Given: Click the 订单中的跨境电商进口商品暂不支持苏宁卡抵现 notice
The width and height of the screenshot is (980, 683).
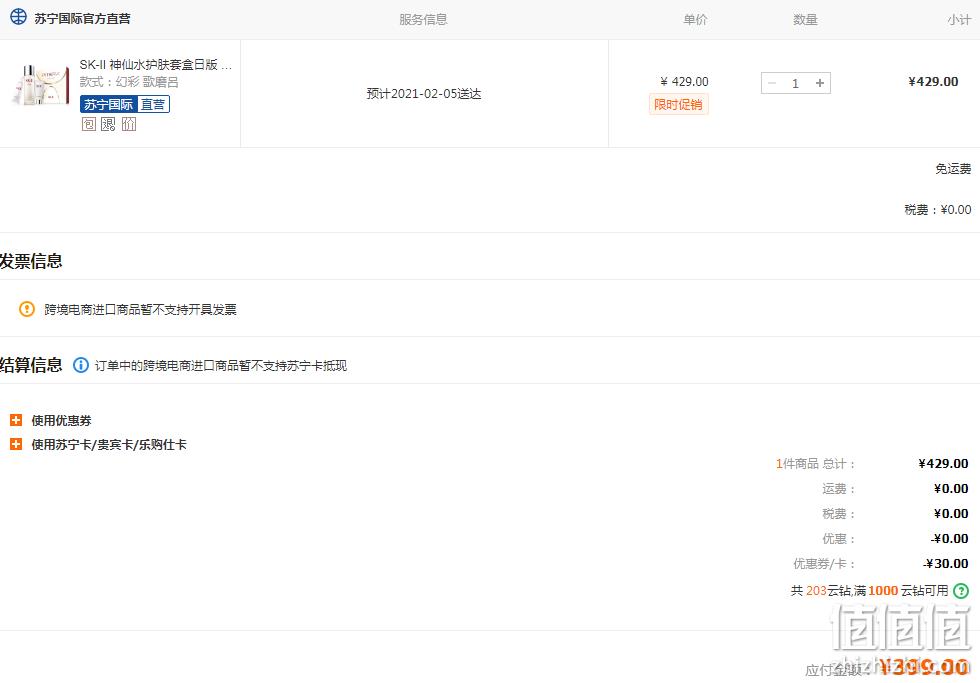Looking at the screenshot, I should [221, 366].
